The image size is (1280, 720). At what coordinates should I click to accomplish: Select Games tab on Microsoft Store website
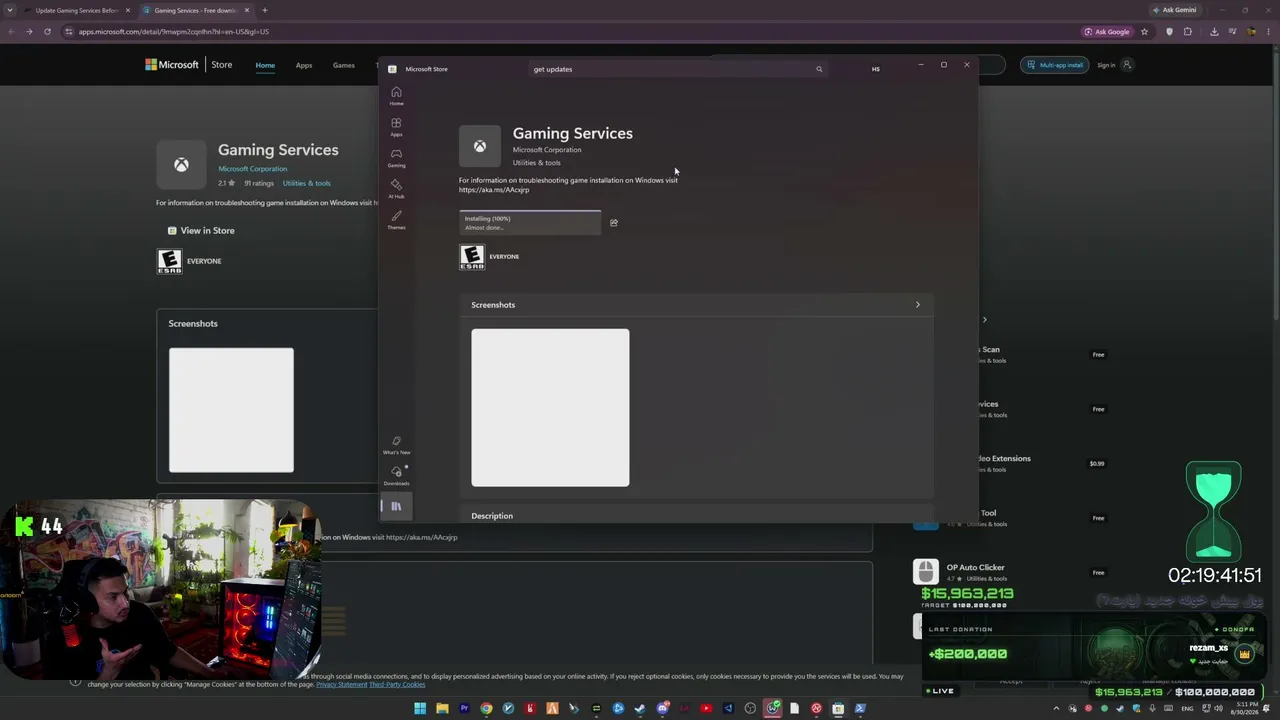(x=344, y=65)
